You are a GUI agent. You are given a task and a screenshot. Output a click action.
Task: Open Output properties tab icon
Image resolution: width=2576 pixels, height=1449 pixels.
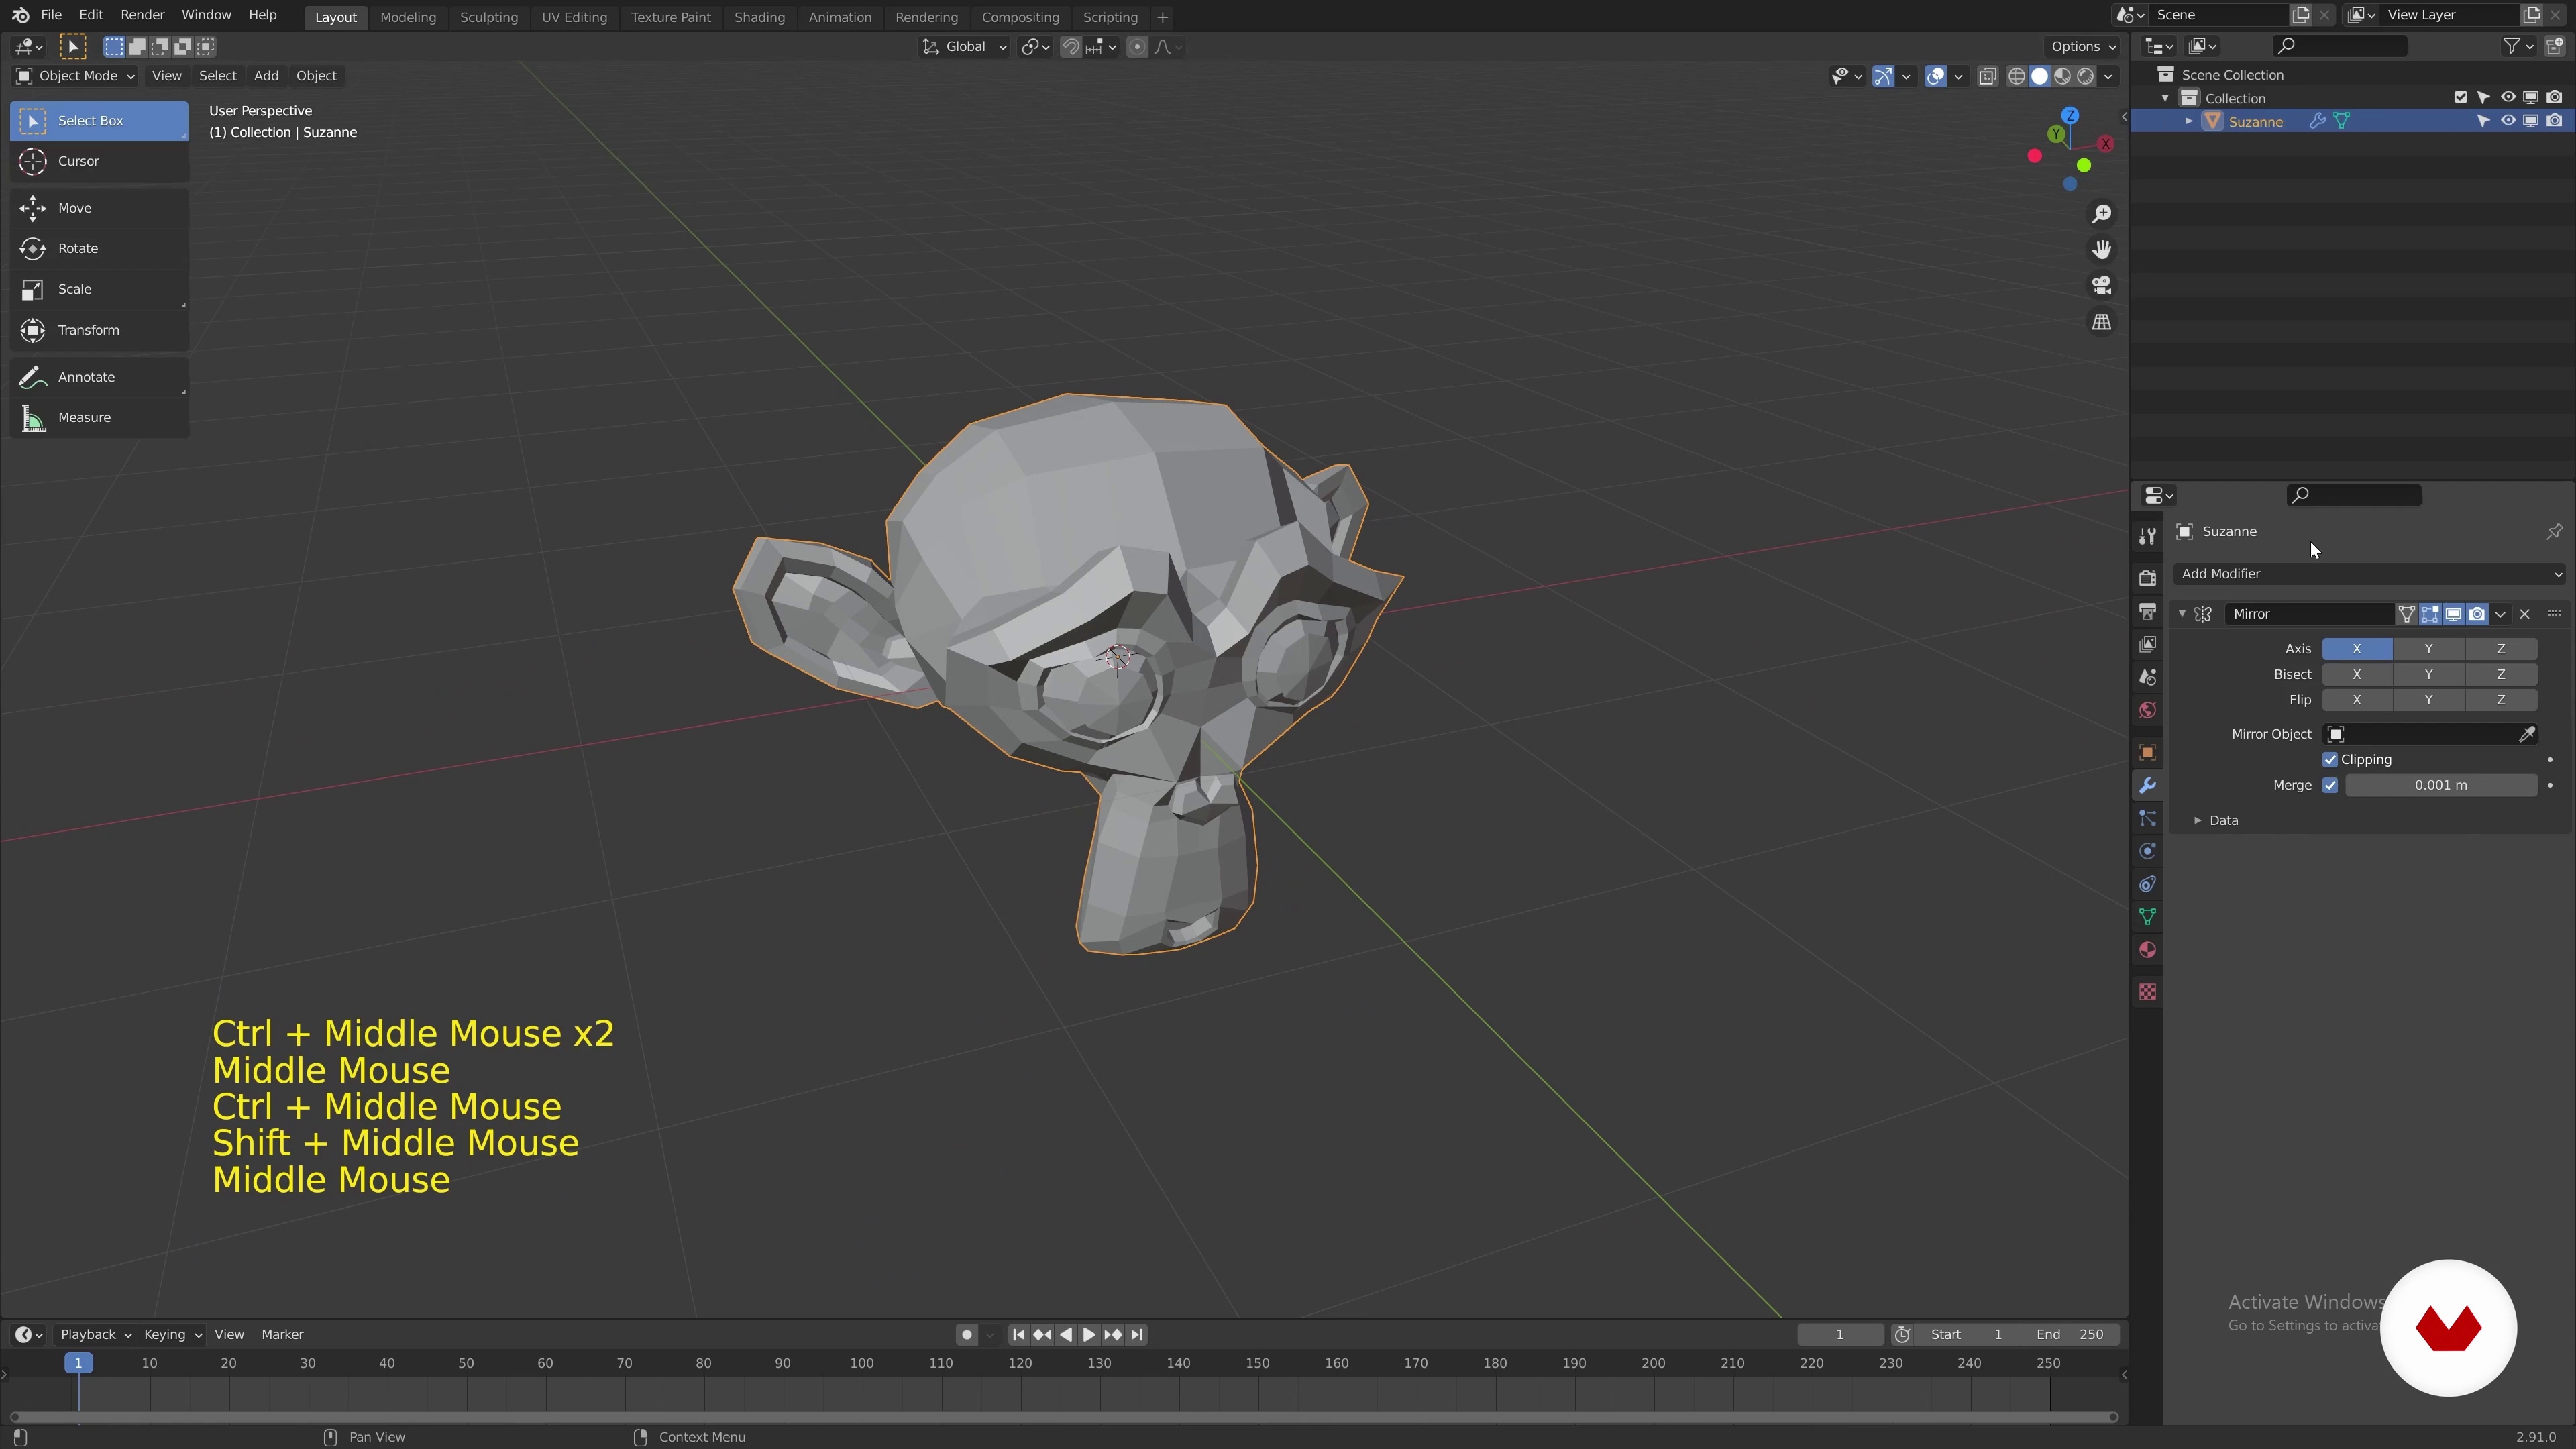[x=2147, y=611]
